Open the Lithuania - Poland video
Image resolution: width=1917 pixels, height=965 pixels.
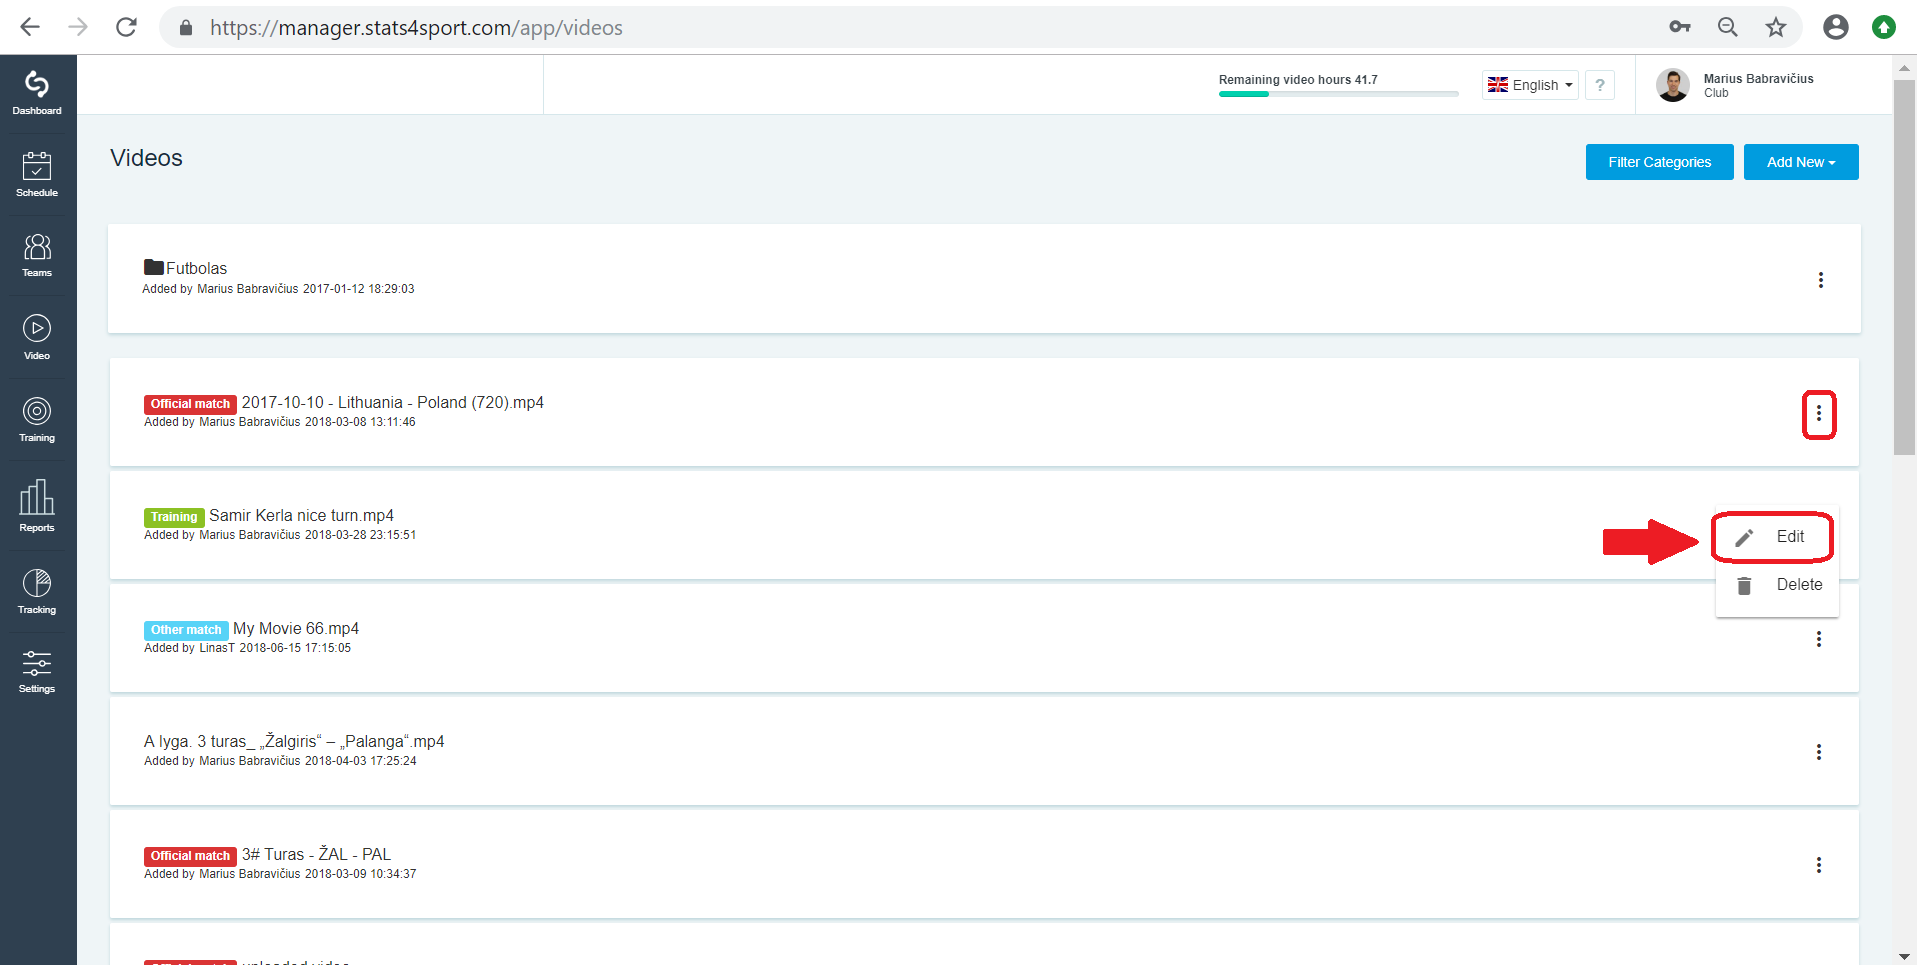393,402
